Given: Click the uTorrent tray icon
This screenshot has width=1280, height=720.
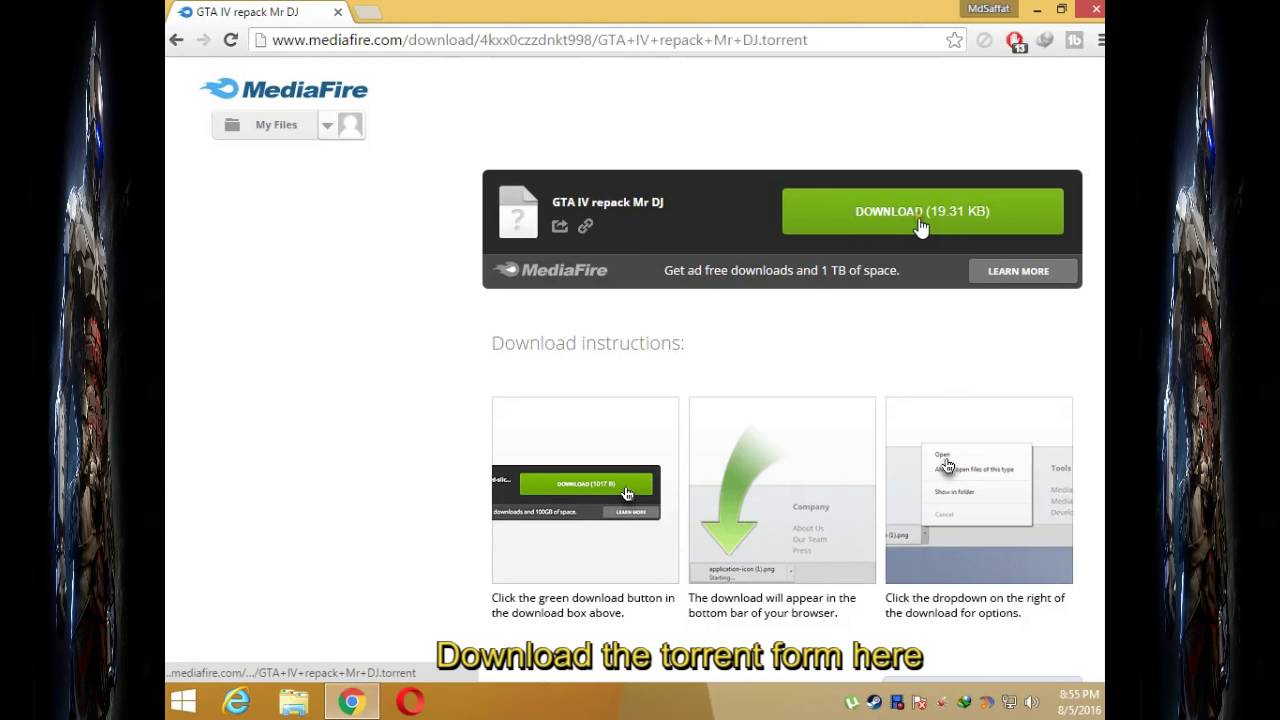Looking at the screenshot, I should [x=852, y=702].
